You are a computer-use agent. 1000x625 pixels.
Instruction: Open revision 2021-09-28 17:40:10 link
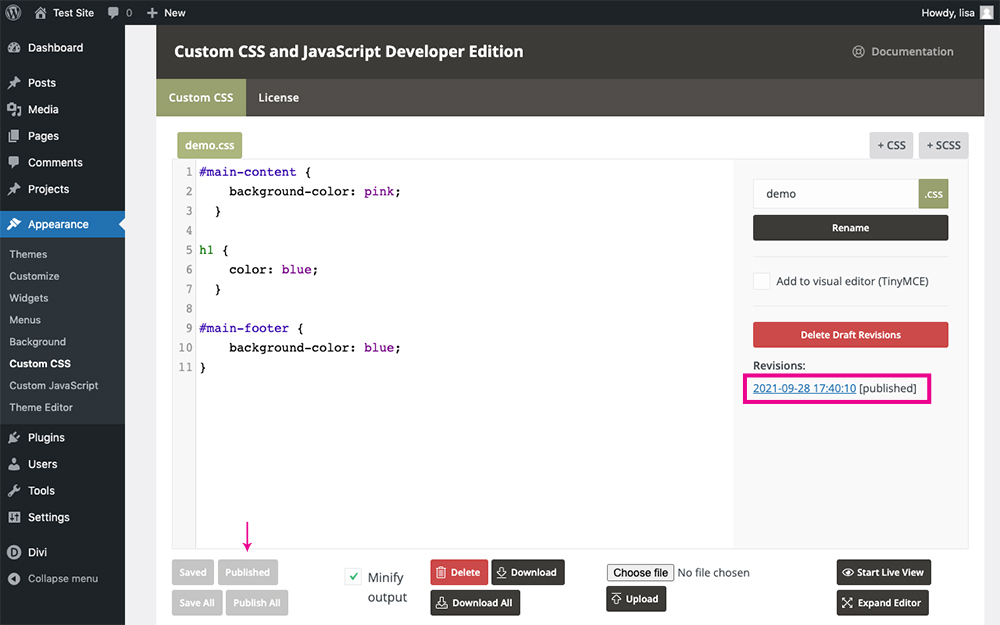804,388
